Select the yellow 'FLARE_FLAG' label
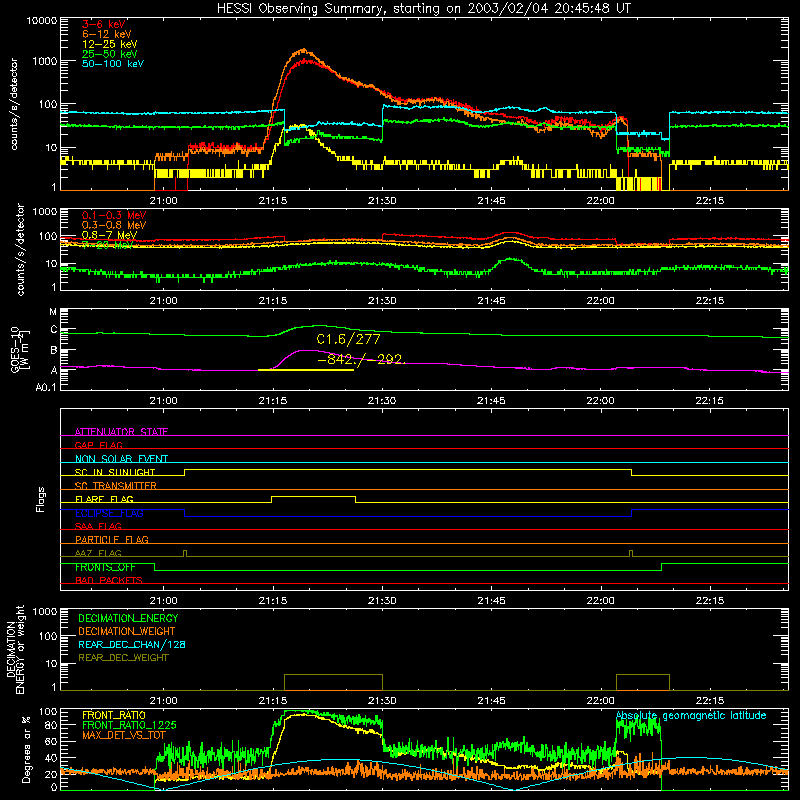The width and height of the screenshot is (800, 800). click(x=104, y=499)
